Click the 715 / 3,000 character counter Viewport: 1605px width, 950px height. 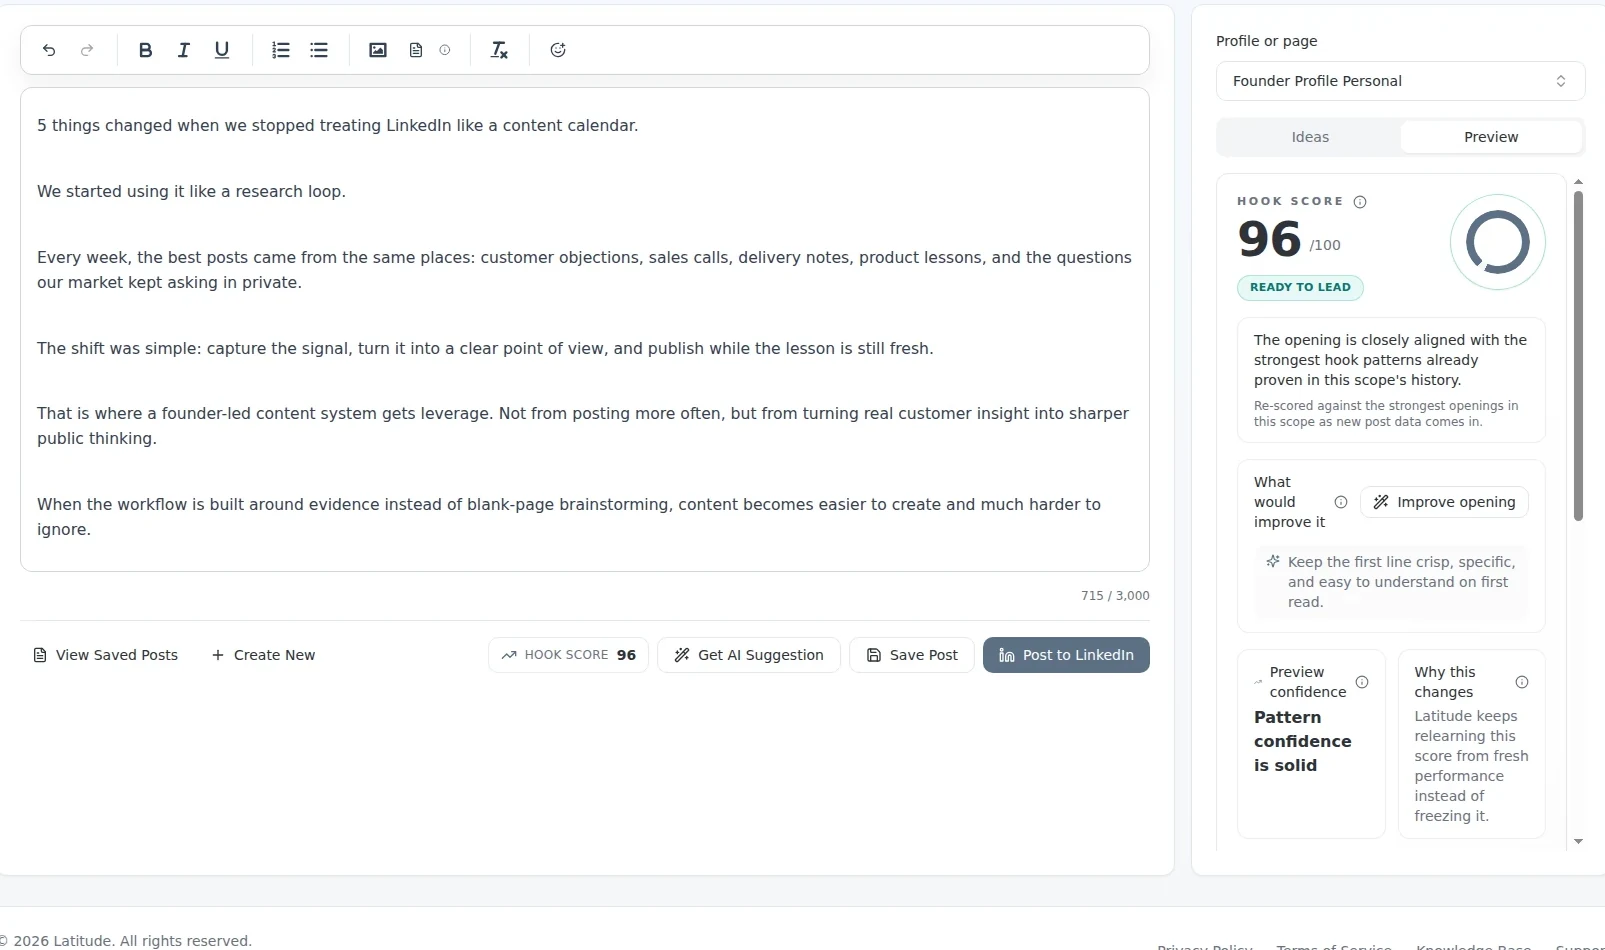coord(1115,595)
